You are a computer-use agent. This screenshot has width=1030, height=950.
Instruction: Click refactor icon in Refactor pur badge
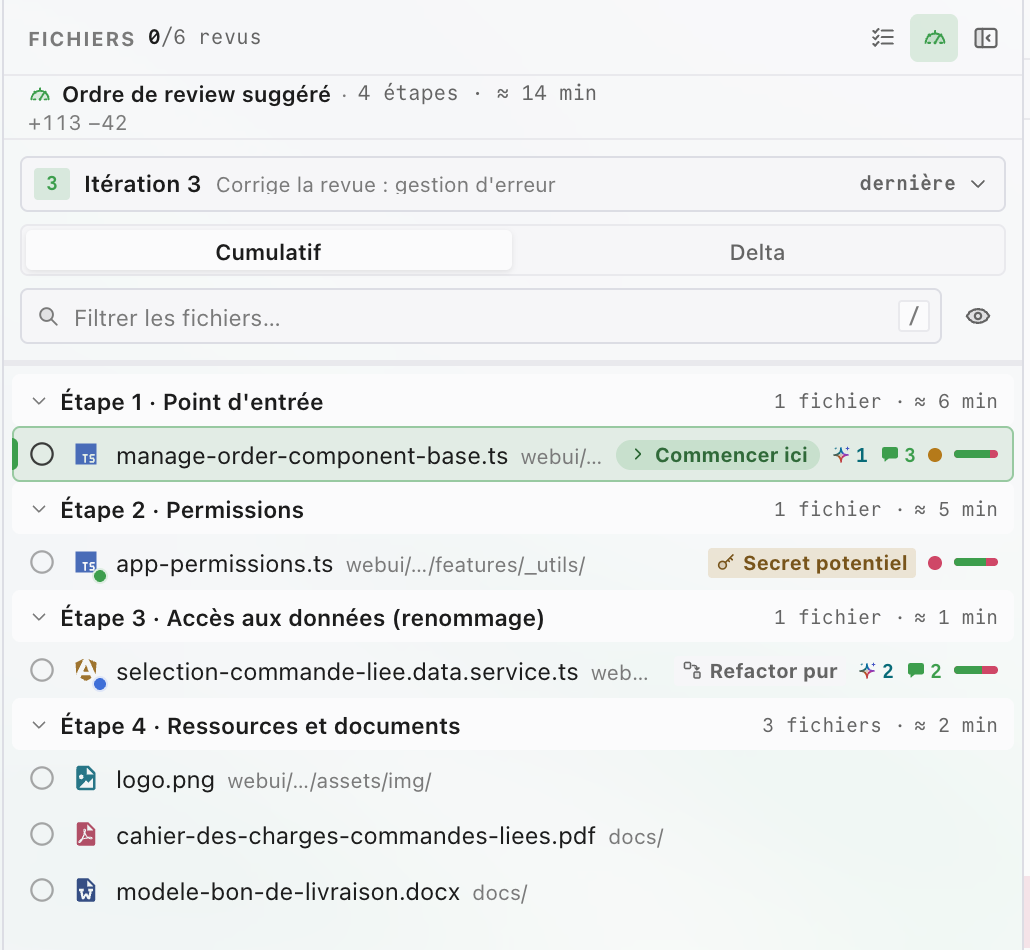(692, 671)
